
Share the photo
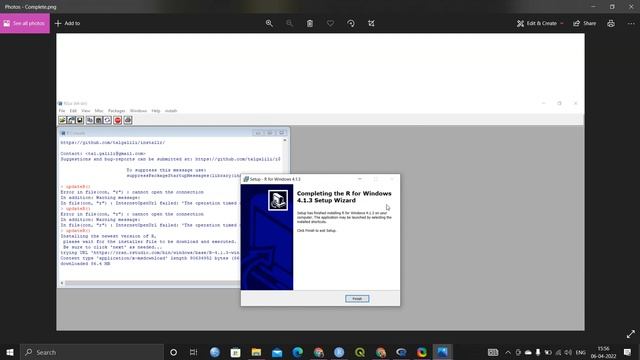tap(584, 23)
